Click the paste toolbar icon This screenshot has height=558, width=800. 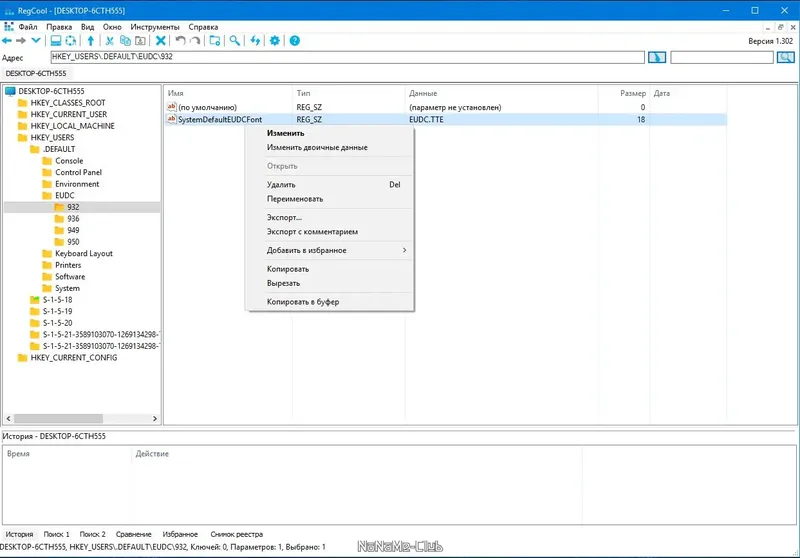click(x=140, y=41)
